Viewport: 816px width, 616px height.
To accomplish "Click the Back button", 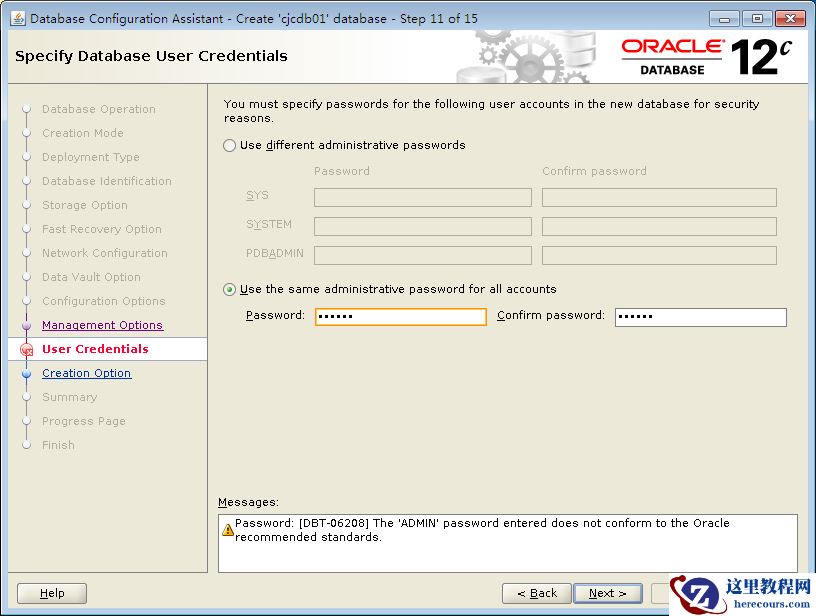I will (537, 593).
